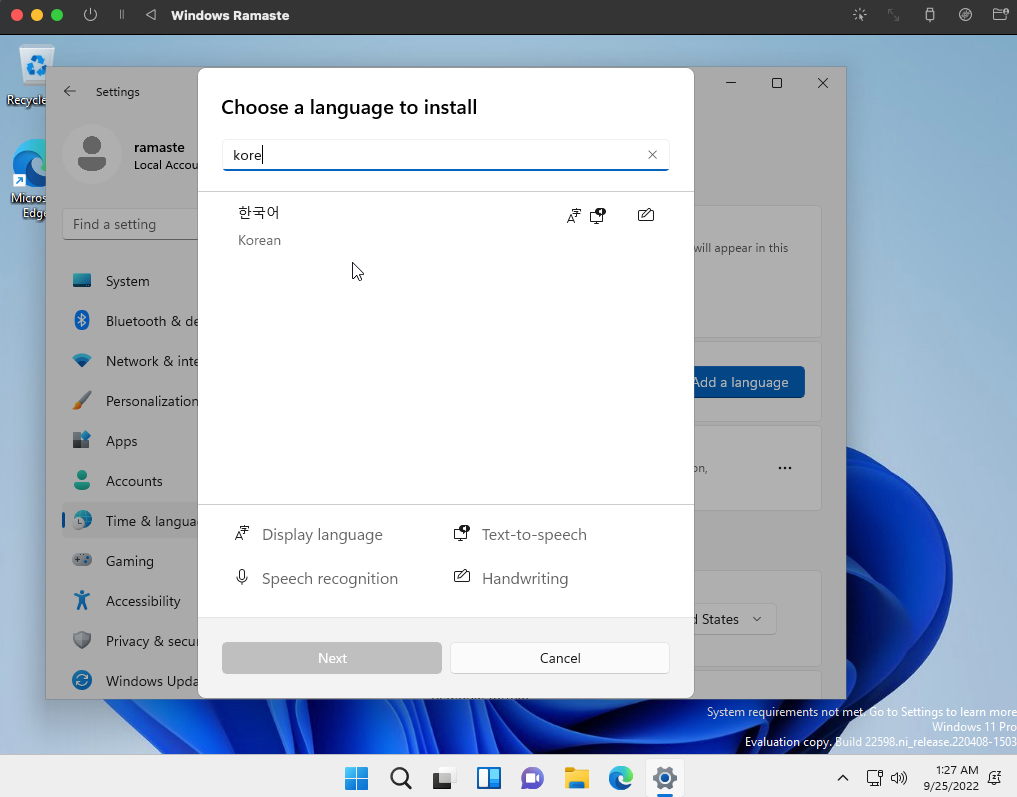1017x797 pixels.
Task: Click the Settings gear on taskbar
Action: click(x=665, y=778)
